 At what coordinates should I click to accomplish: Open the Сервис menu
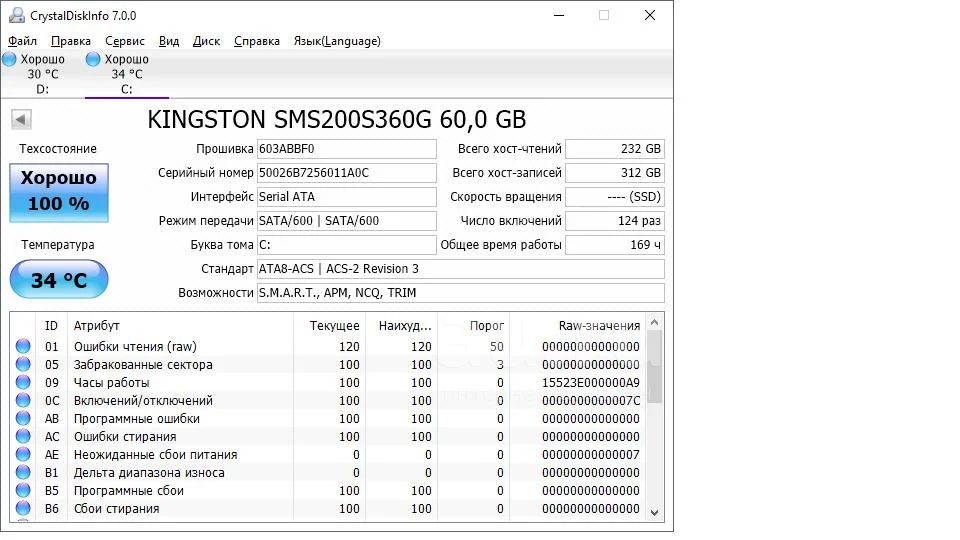pyautogui.click(x=125, y=41)
